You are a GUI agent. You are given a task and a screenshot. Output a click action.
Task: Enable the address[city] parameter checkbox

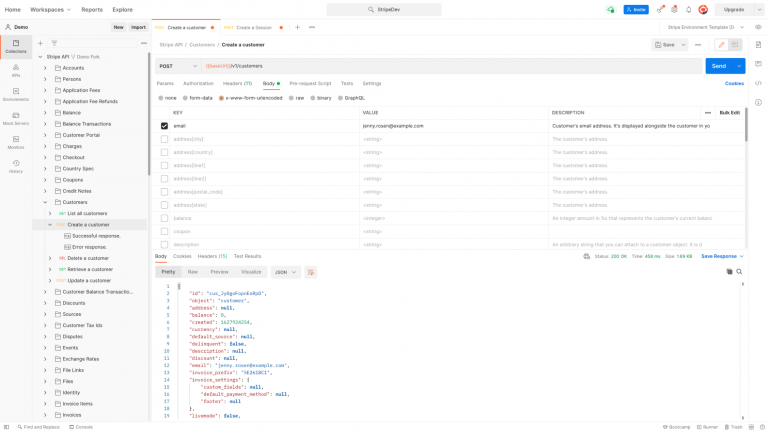pyautogui.click(x=164, y=139)
